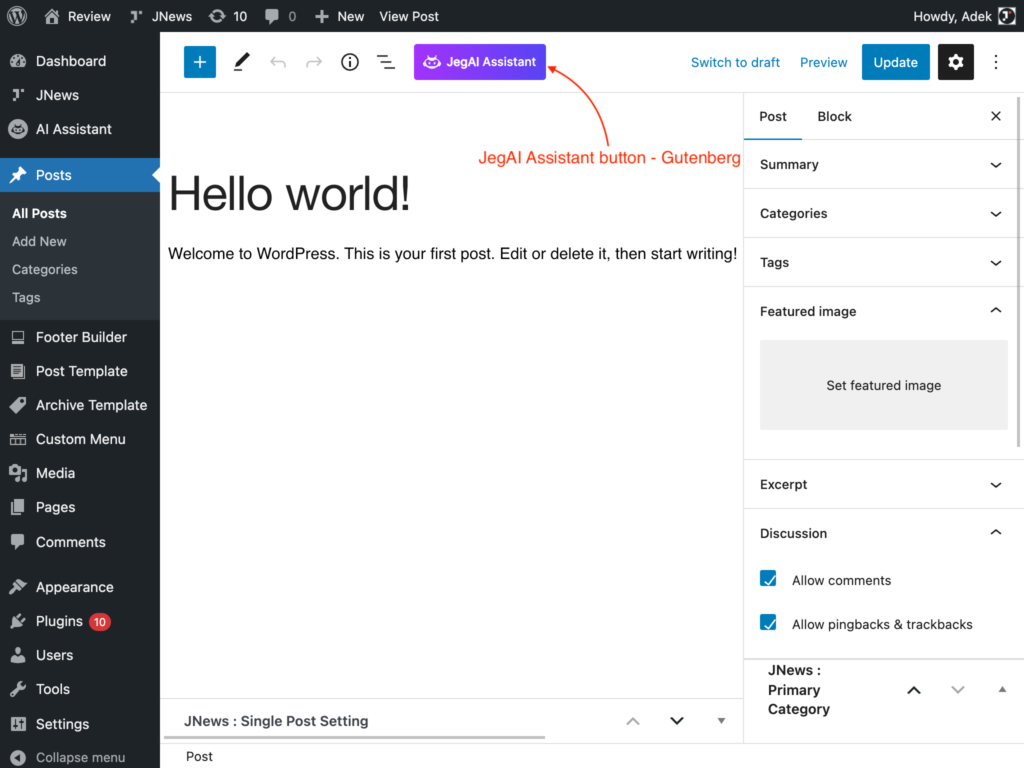Open the comments bubble icon in admin bar
Image resolution: width=1024 pixels, height=768 pixels.
point(272,16)
